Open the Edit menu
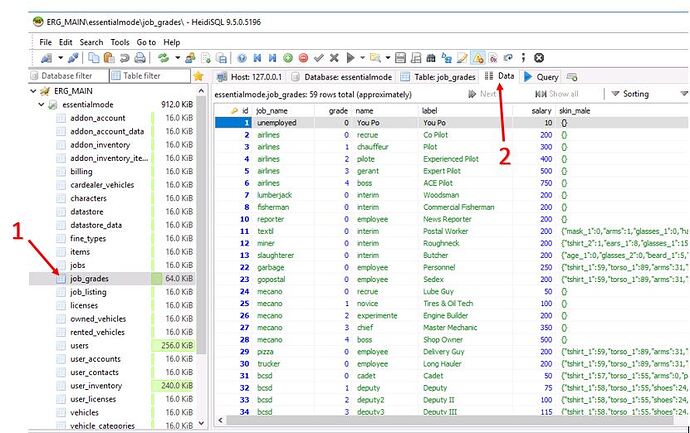The height and width of the screenshot is (433, 690). click(66, 42)
